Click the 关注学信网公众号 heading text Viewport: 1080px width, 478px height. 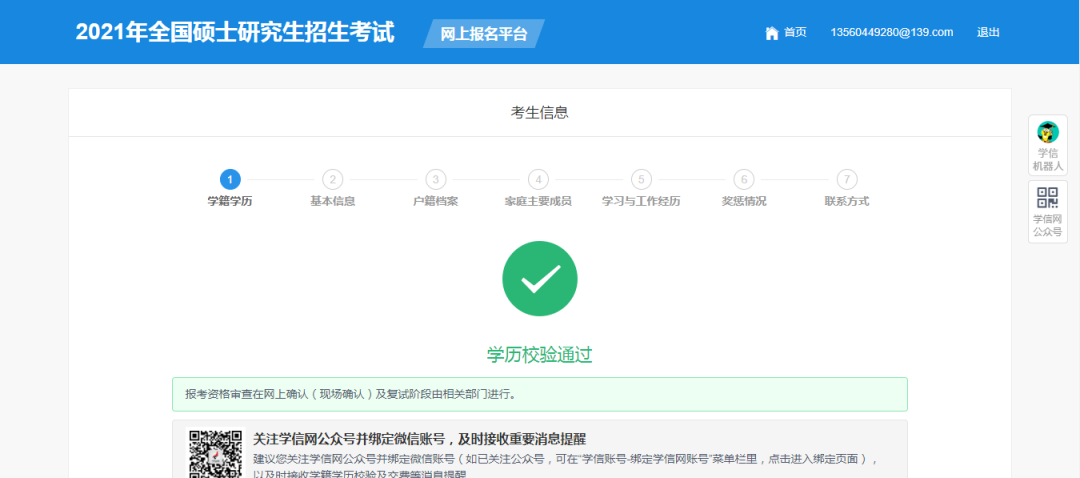[419, 439]
